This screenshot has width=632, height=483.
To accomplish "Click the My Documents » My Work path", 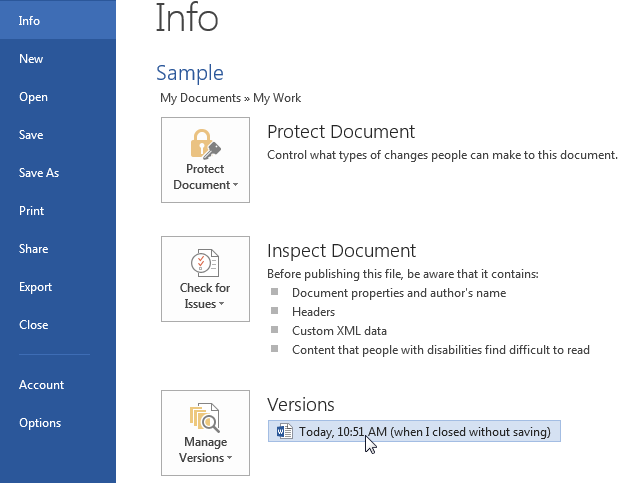I will click(x=231, y=98).
